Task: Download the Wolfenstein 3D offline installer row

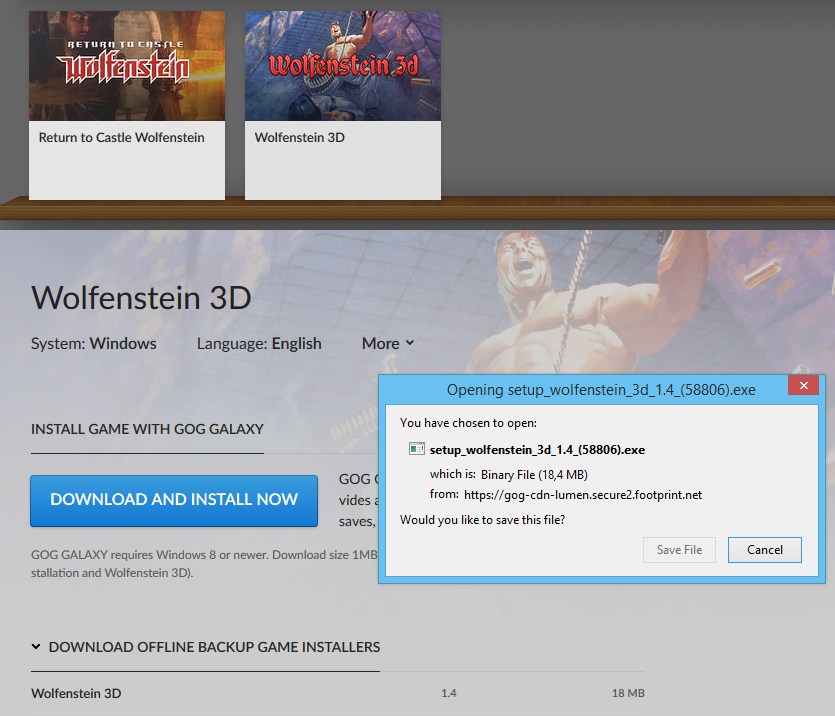Action: click(338, 693)
